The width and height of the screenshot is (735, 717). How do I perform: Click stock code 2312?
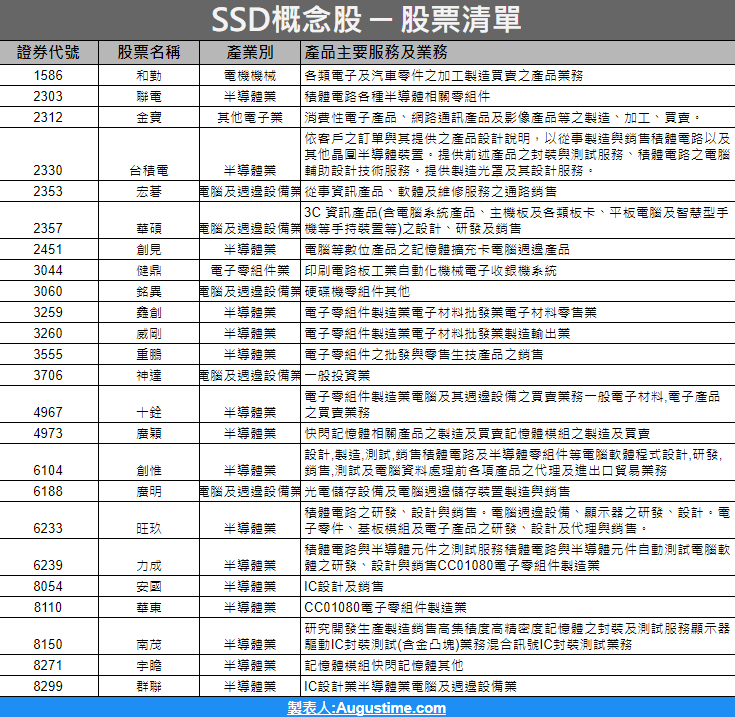[48, 117]
